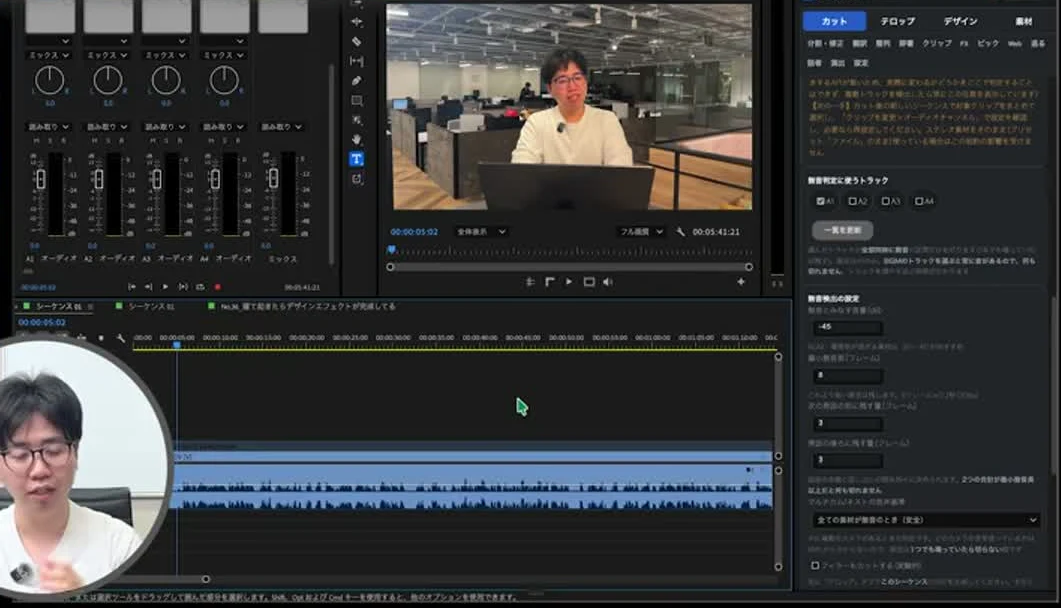Image resolution: width=1061 pixels, height=608 pixels.
Task: Switch to the テロップ tab
Action: (x=897, y=21)
